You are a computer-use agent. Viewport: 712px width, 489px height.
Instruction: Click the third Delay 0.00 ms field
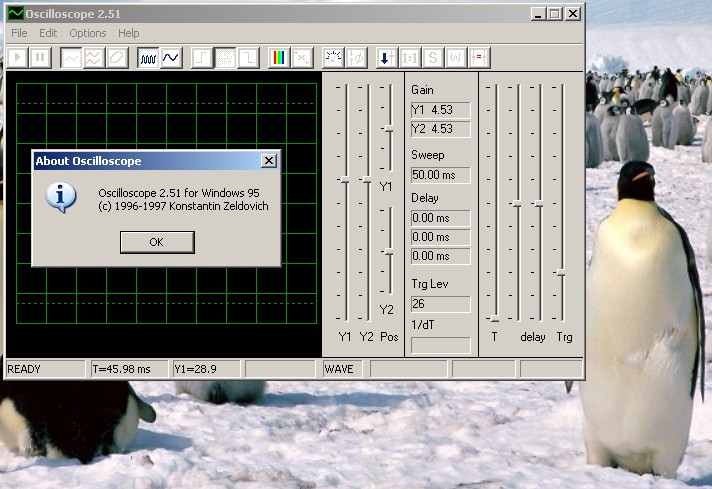click(440, 256)
